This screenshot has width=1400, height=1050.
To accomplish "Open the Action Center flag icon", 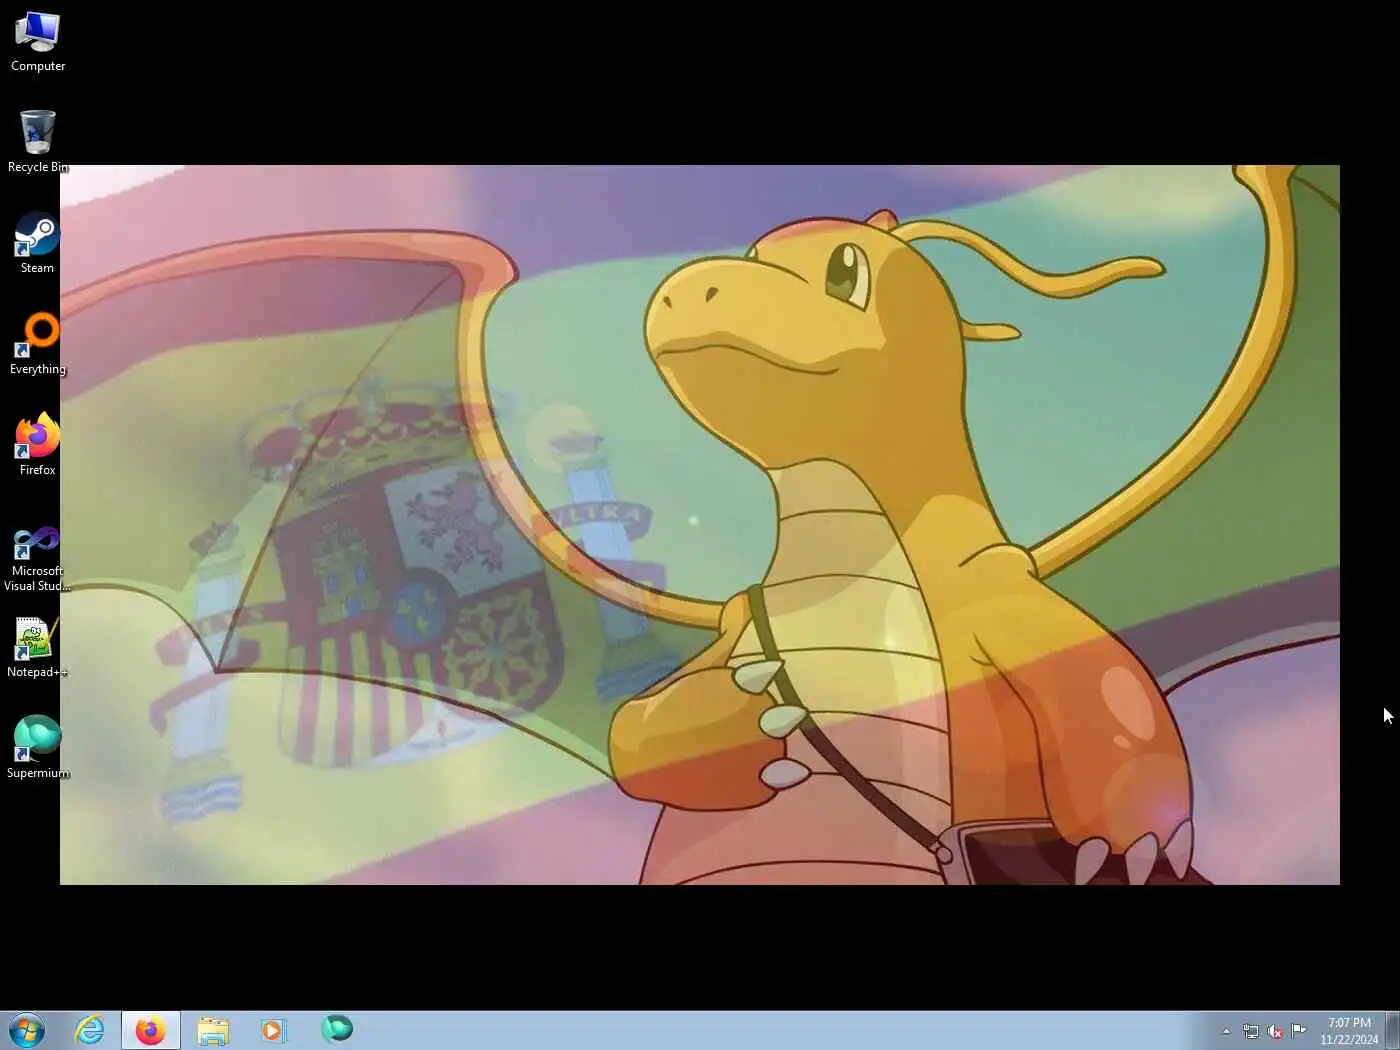I will [x=1299, y=1031].
